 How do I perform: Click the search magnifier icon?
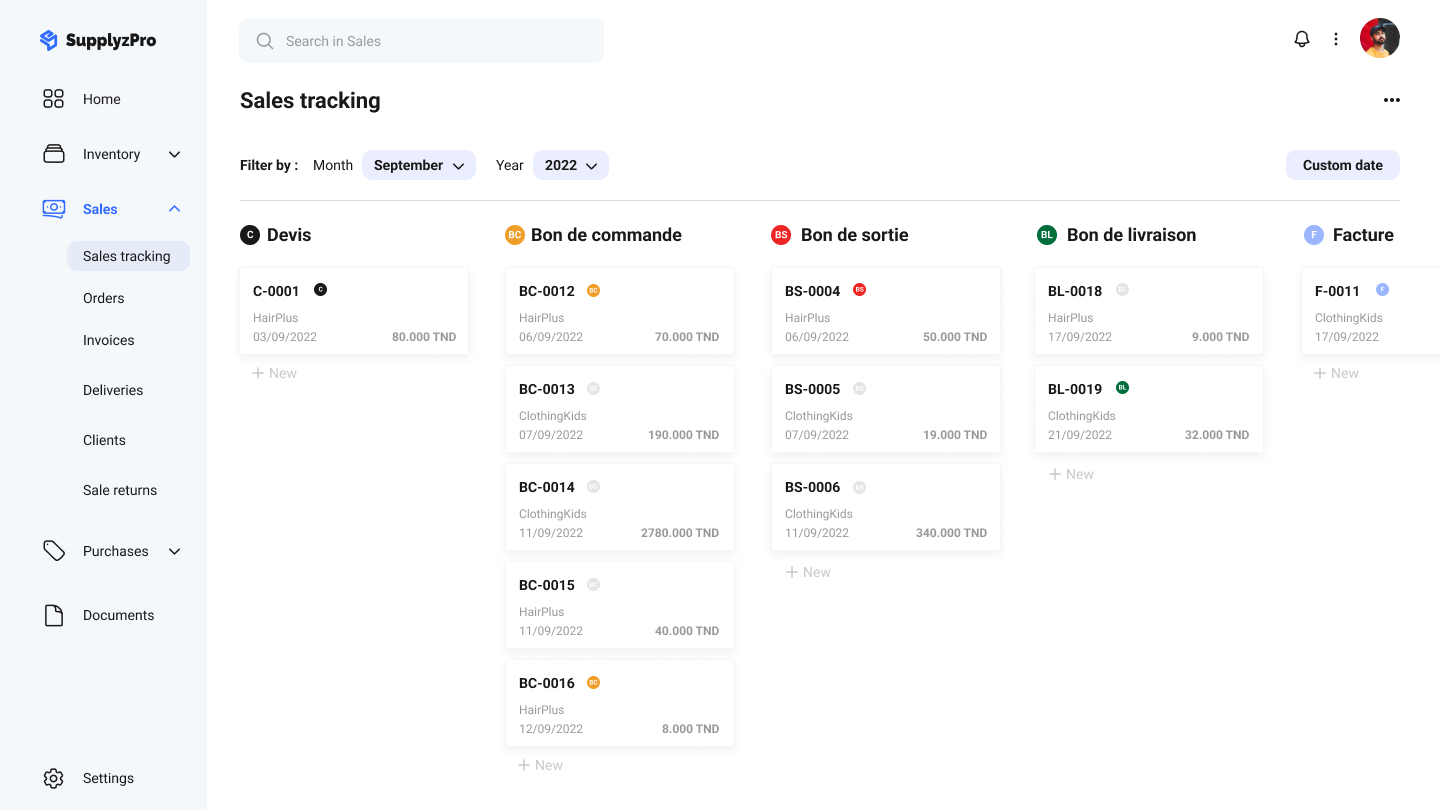pos(264,40)
